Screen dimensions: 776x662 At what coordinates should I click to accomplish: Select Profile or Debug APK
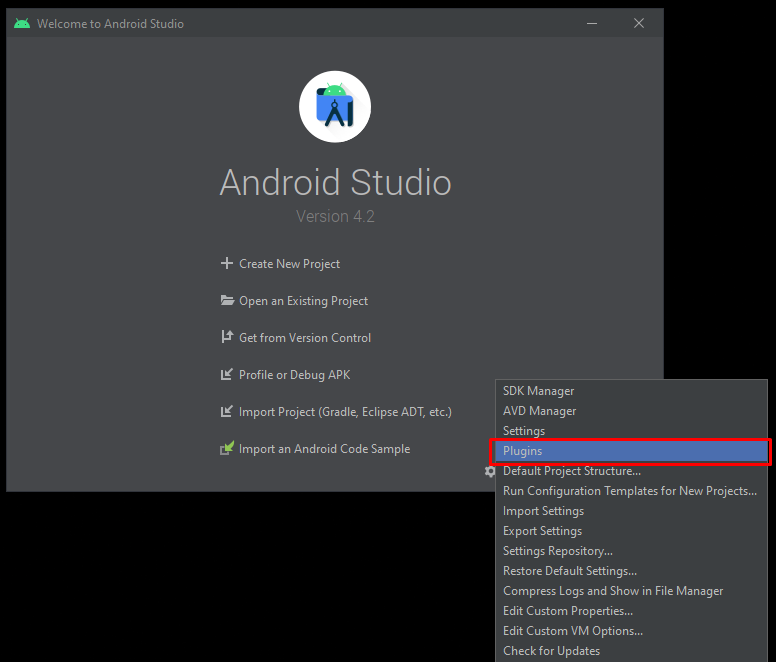coord(294,375)
